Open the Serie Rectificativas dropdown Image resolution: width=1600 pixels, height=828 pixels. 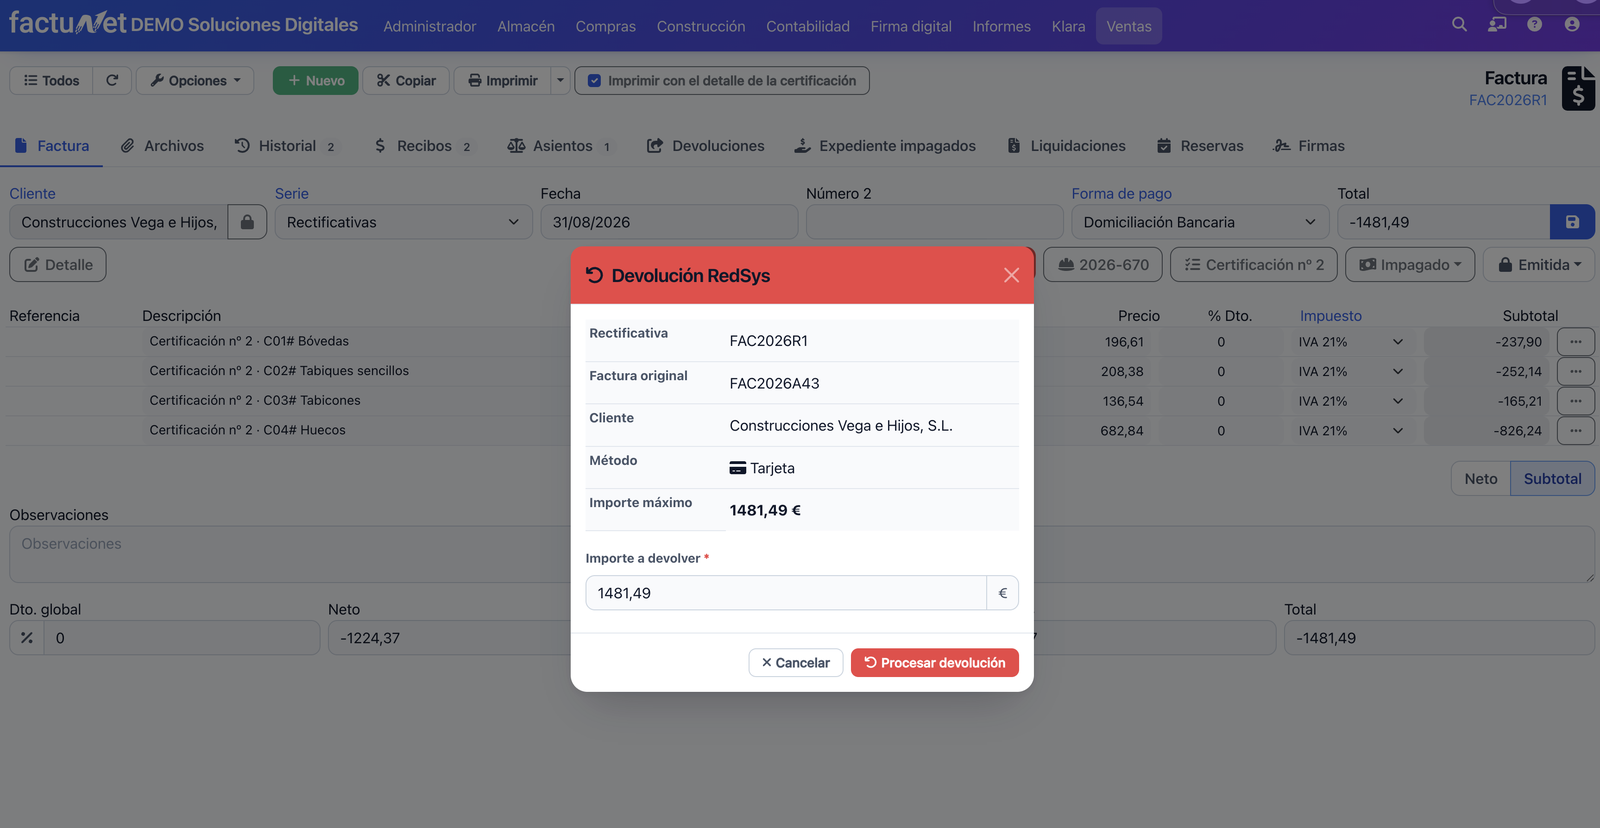[402, 222]
